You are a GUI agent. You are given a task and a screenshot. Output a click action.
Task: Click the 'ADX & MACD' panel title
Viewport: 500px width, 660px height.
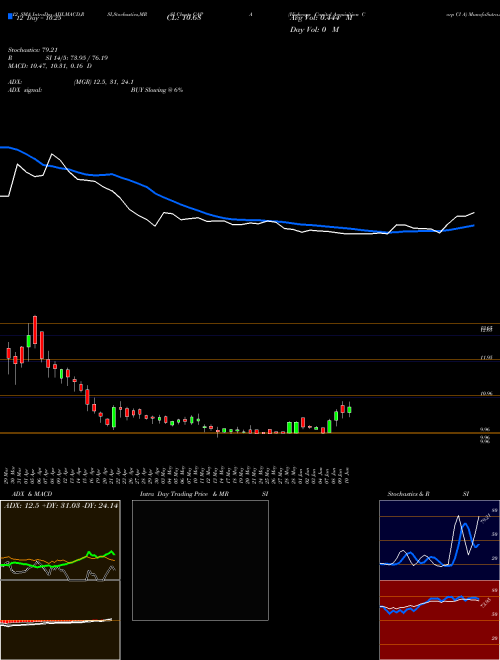pyautogui.click(x=32, y=494)
